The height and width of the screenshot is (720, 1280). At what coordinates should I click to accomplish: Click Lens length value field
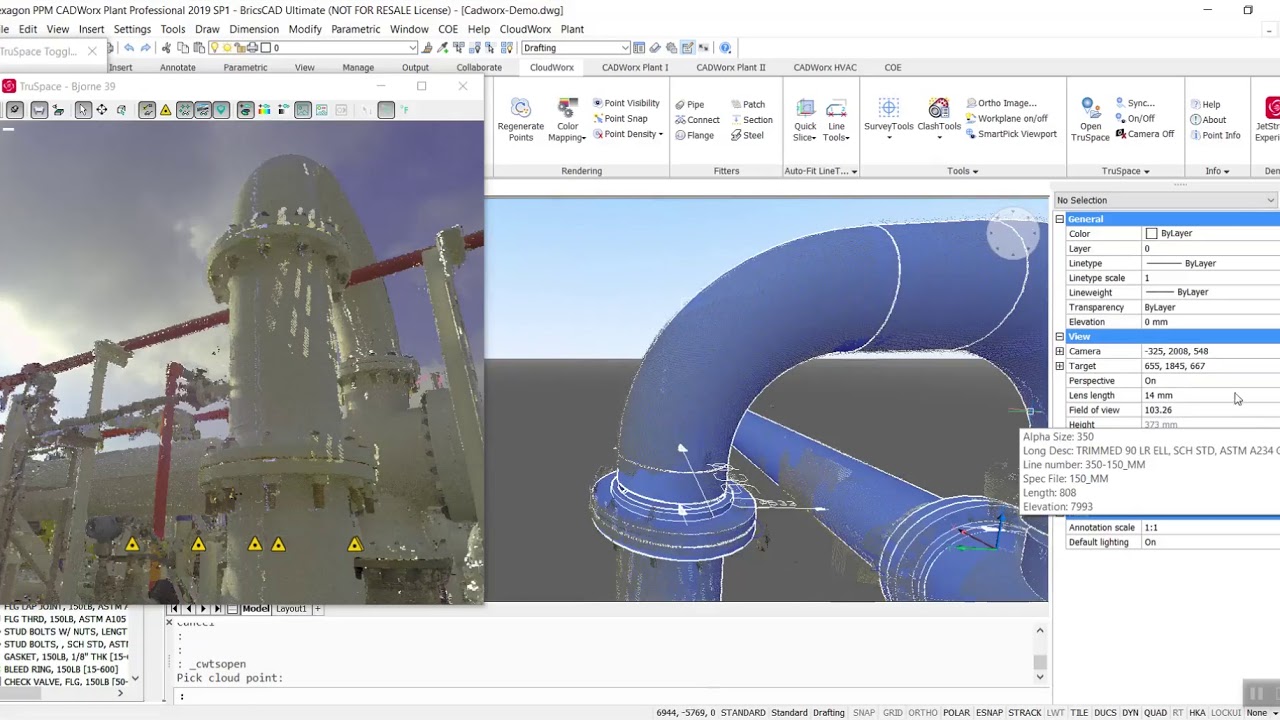coord(1211,395)
